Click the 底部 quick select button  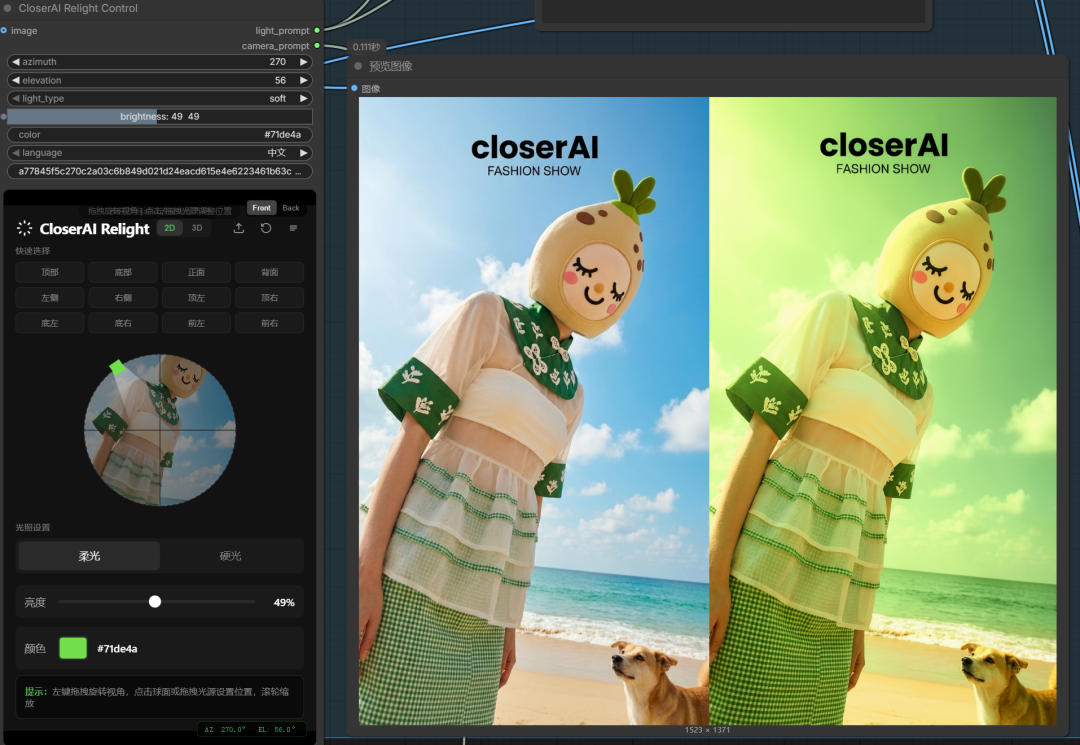[x=123, y=273]
